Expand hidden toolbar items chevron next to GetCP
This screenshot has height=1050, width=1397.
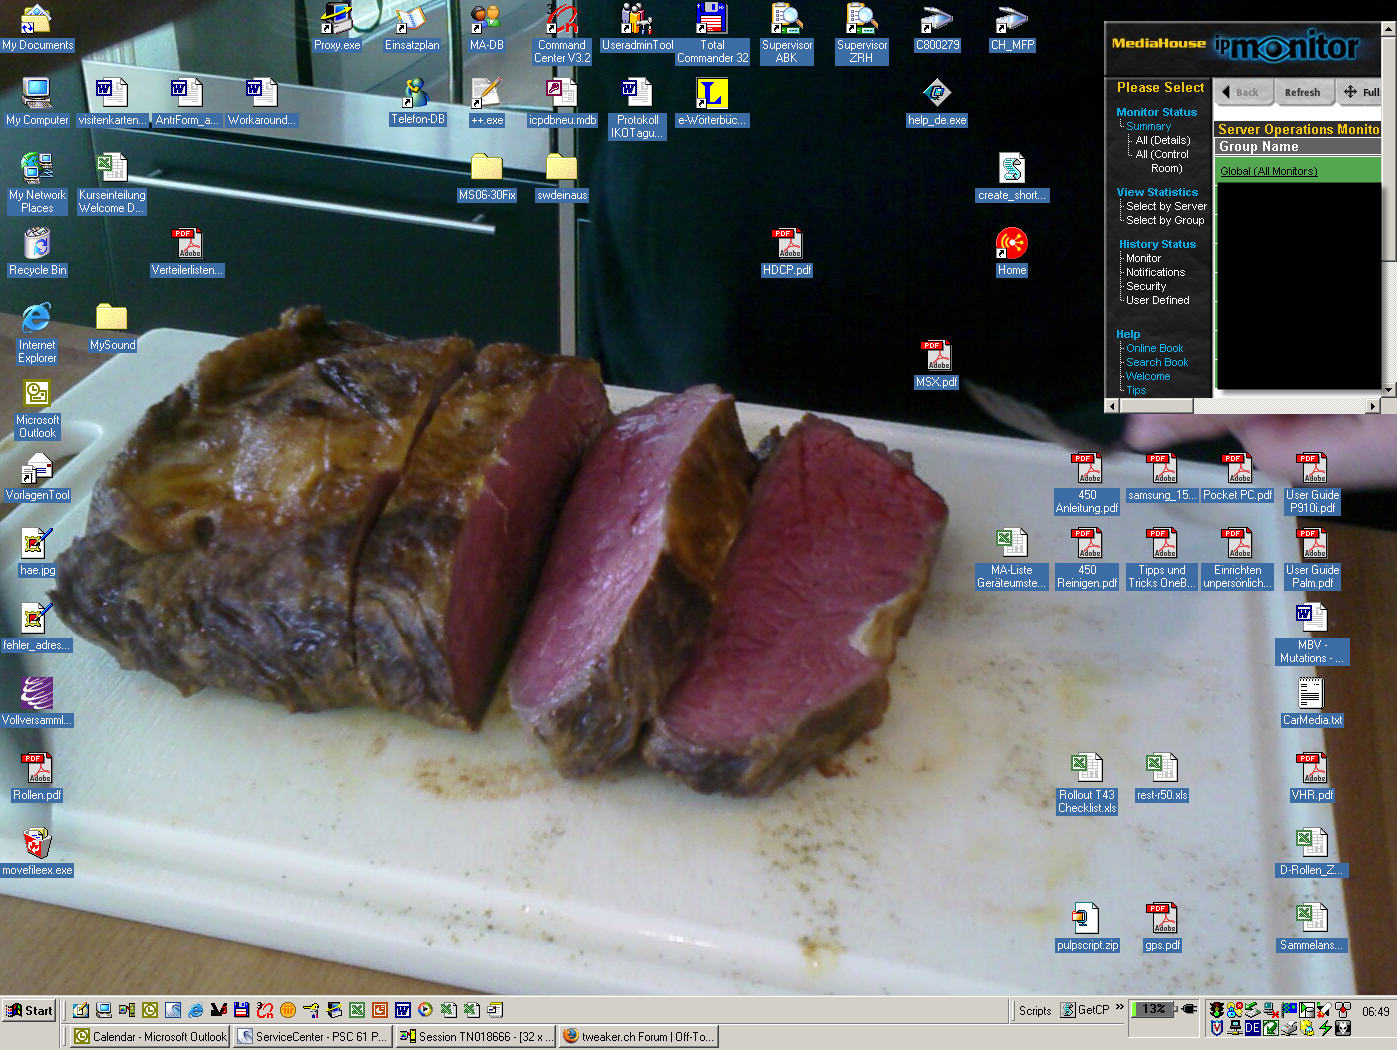[x=1120, y=1008]
